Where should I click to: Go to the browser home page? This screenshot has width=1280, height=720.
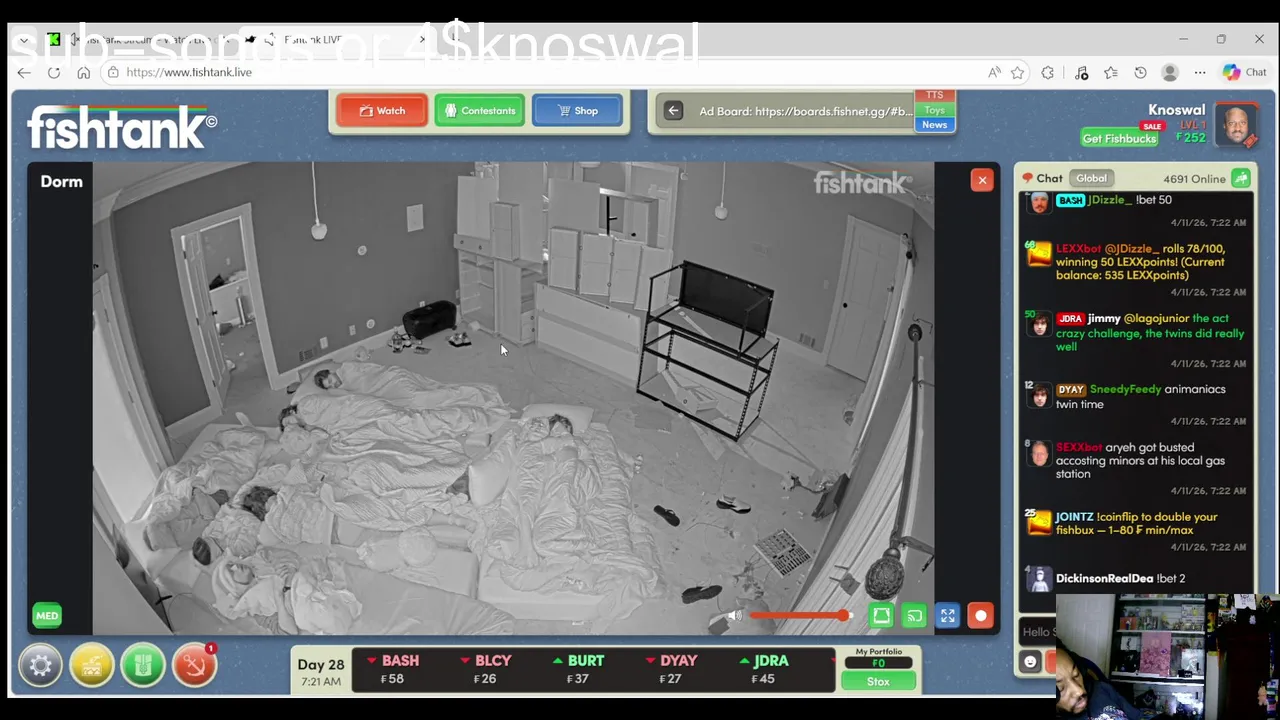(84, 73)
